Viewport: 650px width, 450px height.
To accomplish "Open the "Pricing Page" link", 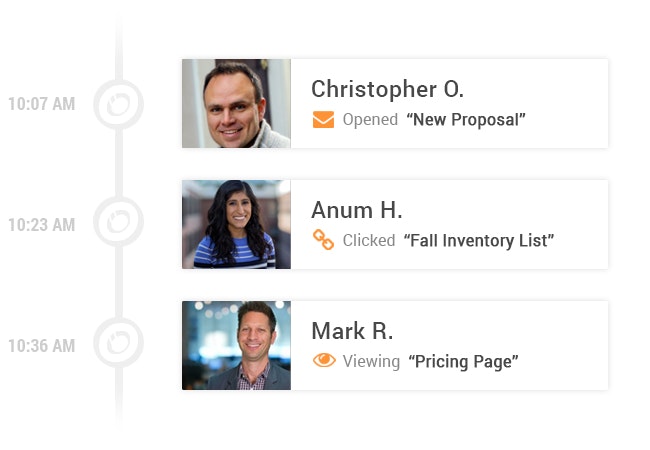I will pos(463,362).
